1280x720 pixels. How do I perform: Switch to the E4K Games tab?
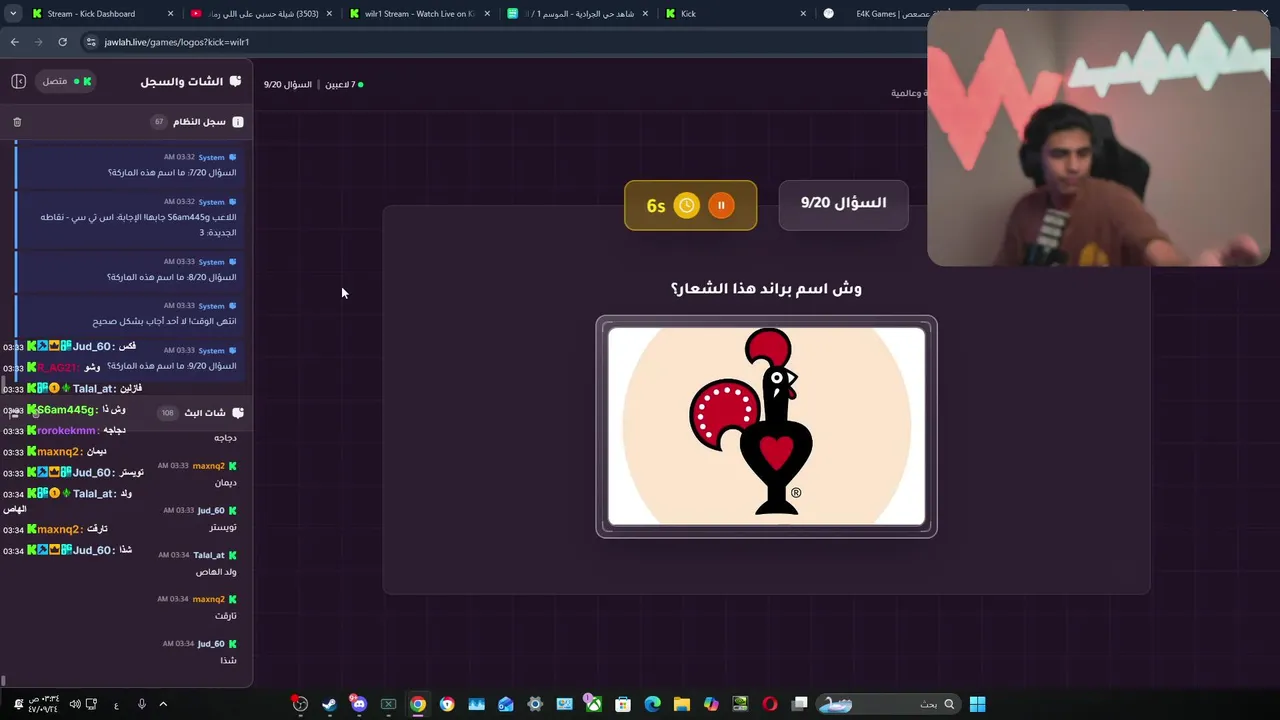(890, 14)
